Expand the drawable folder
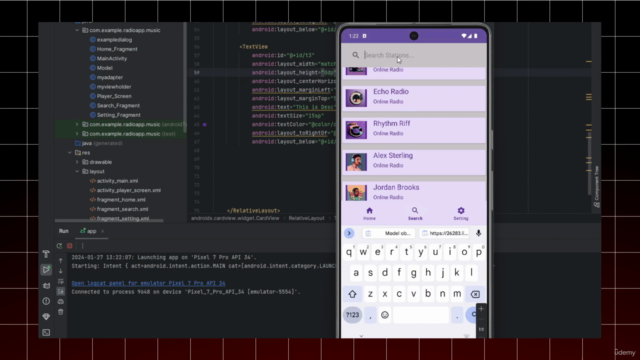Viewport: 640px width, 360px height. [x=77, y=162]
